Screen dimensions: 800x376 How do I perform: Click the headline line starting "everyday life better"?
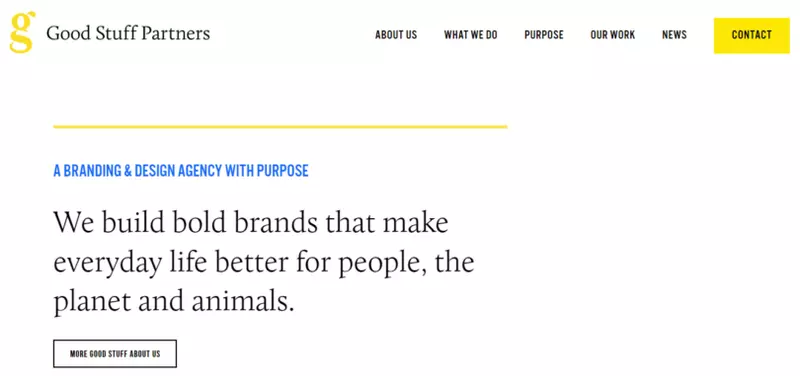(264, 262)
